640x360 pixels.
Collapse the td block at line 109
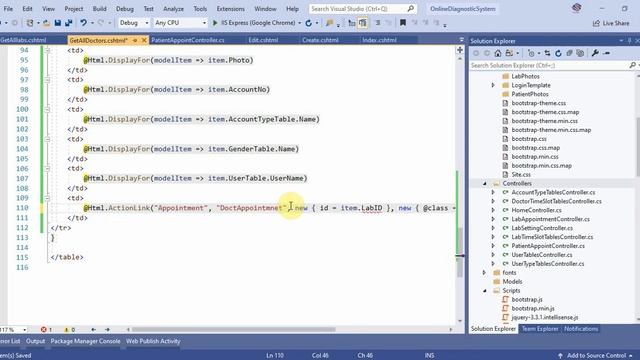pyautogui.click(x=47, y=198)
